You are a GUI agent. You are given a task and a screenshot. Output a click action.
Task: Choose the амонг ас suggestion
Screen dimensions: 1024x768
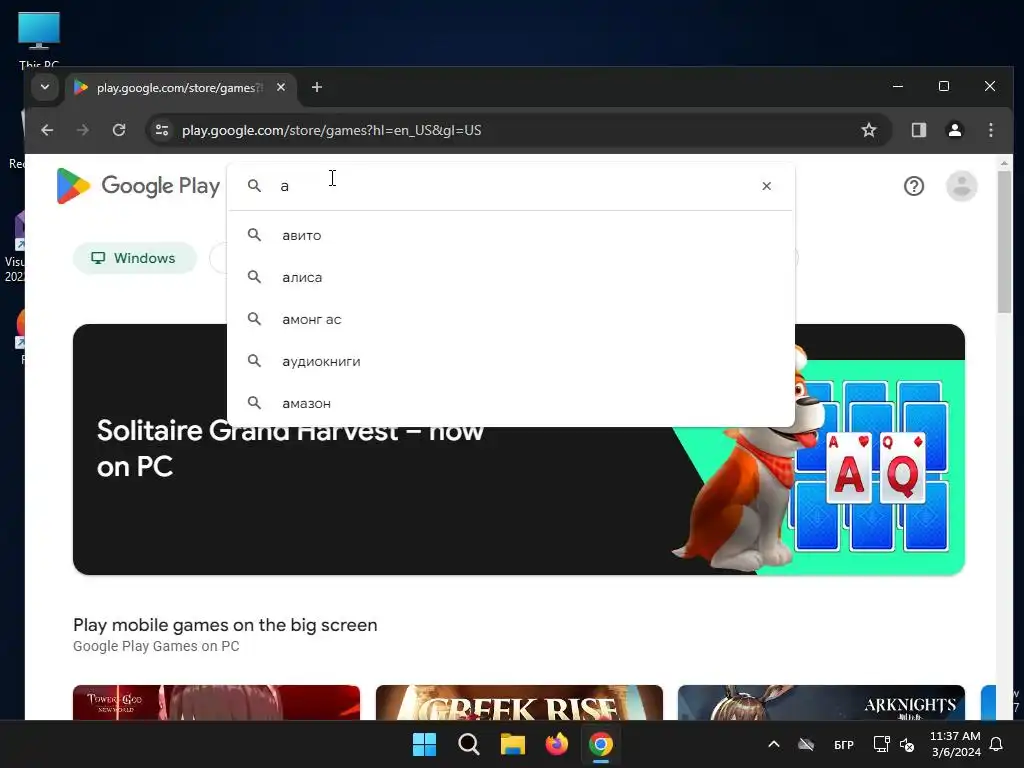(x=511, y=319)
